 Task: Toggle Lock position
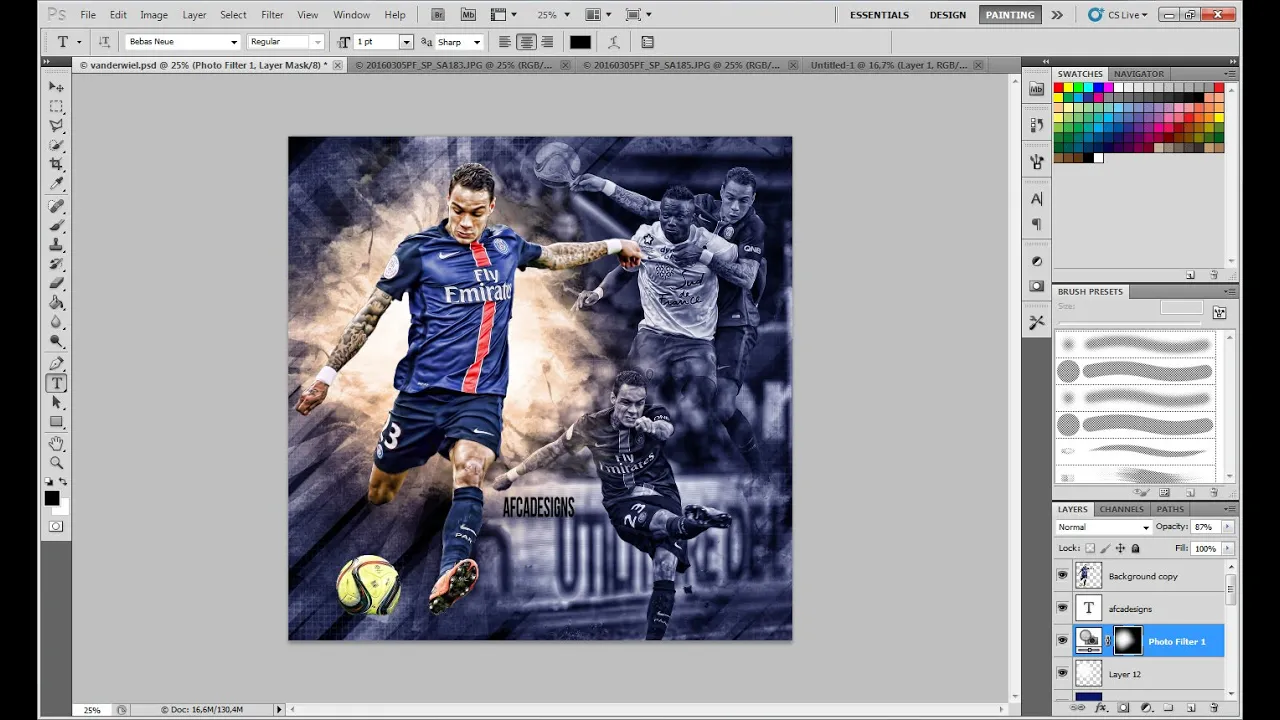pos(1120,548)
